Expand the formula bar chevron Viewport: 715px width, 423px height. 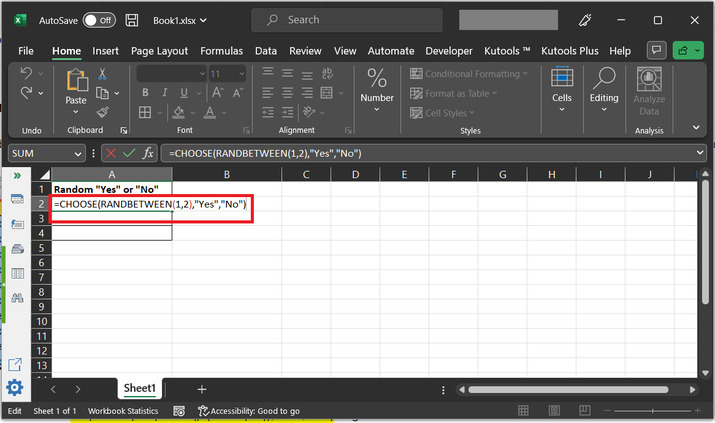coord(699,153)
